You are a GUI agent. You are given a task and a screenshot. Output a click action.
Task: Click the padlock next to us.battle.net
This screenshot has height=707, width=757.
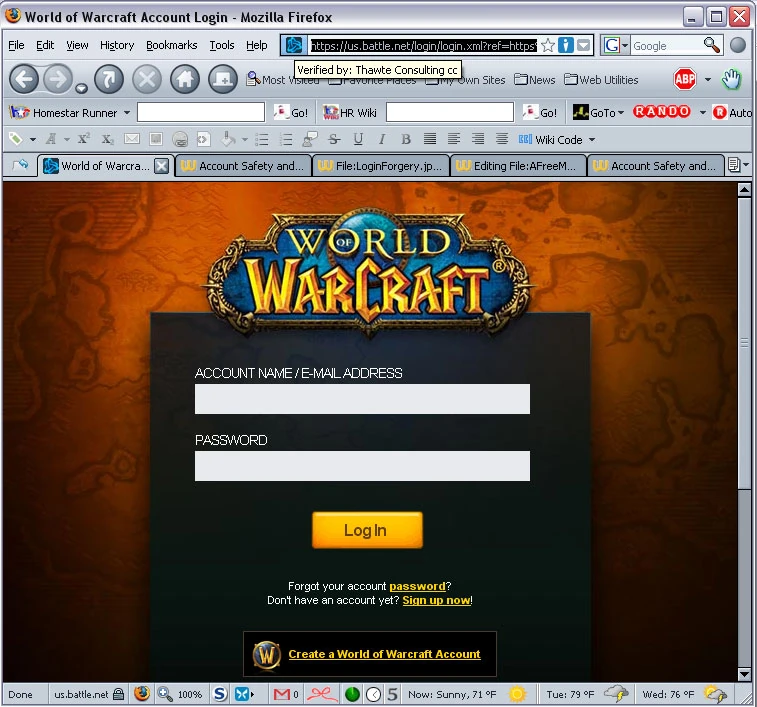[118, 694]
